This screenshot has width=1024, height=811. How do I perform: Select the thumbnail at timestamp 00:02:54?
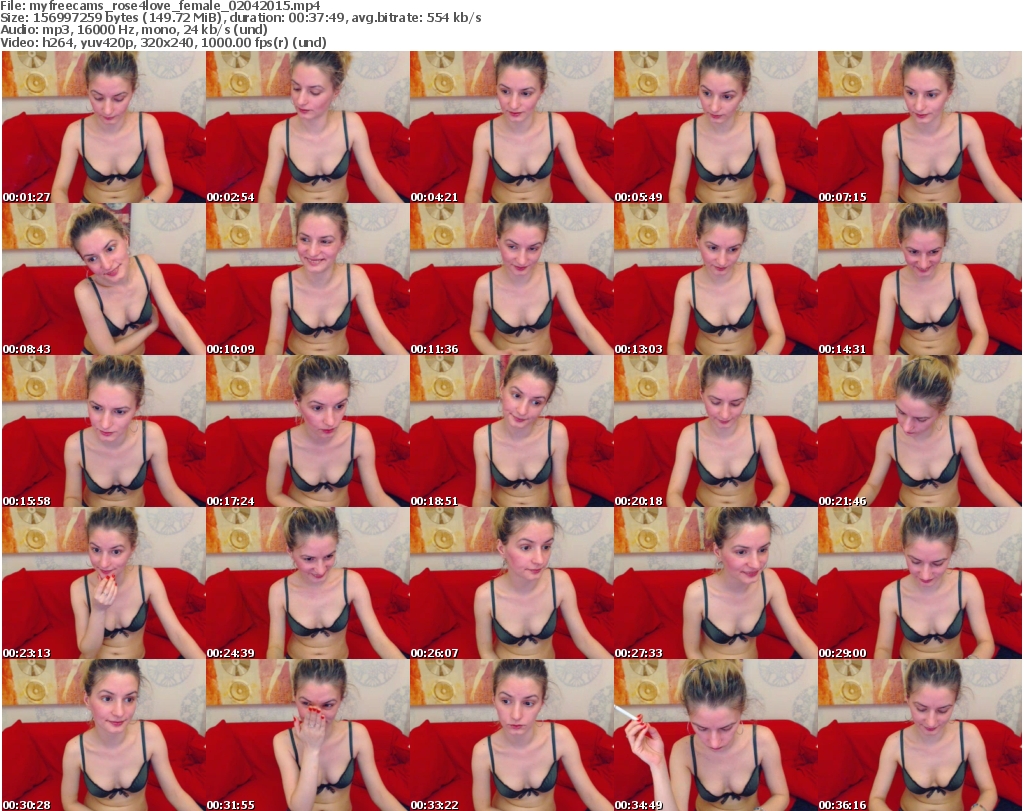(308, 127)
